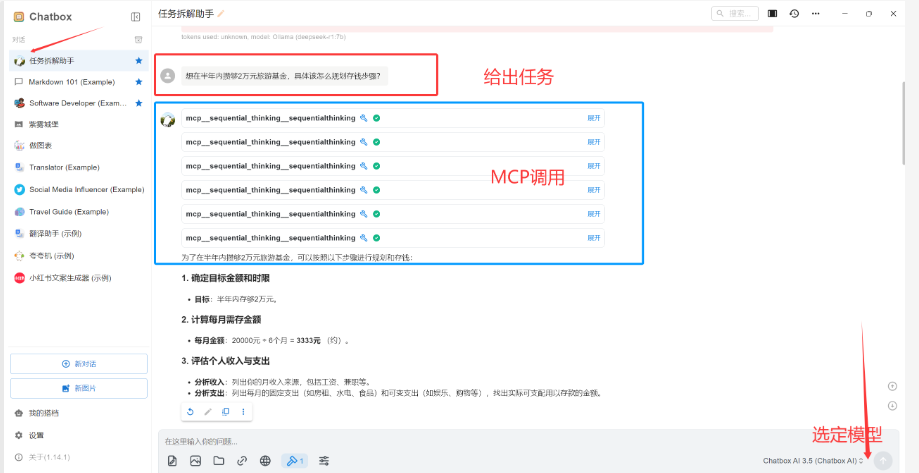Open the 小红书文案生成器 (示例) conversation

pyautogui.click(x=79, y=278)
